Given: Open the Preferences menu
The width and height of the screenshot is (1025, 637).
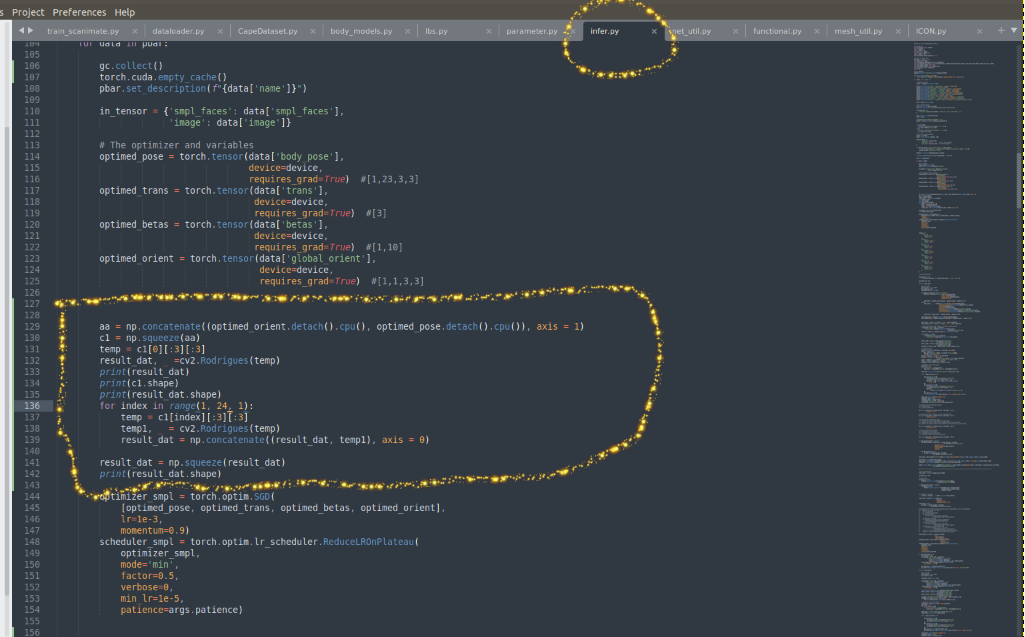Looking at the screenshot, I should [x=79, y=12].
